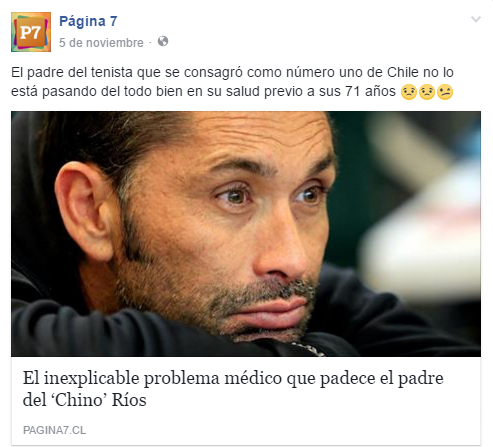
Task: Open the P7 profile logo avatar
Action: pos(31,32)
